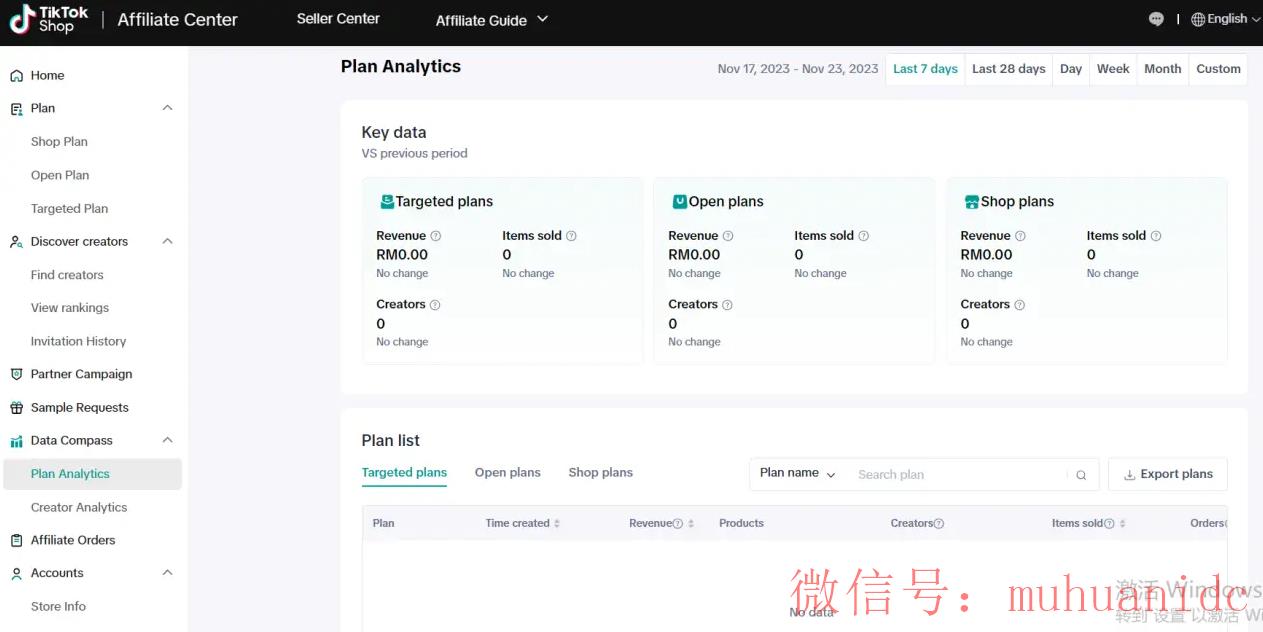Screen dimensions: 1263x632
Task: Collapse the Discover creators sidebar section
Action: point(167,242)
